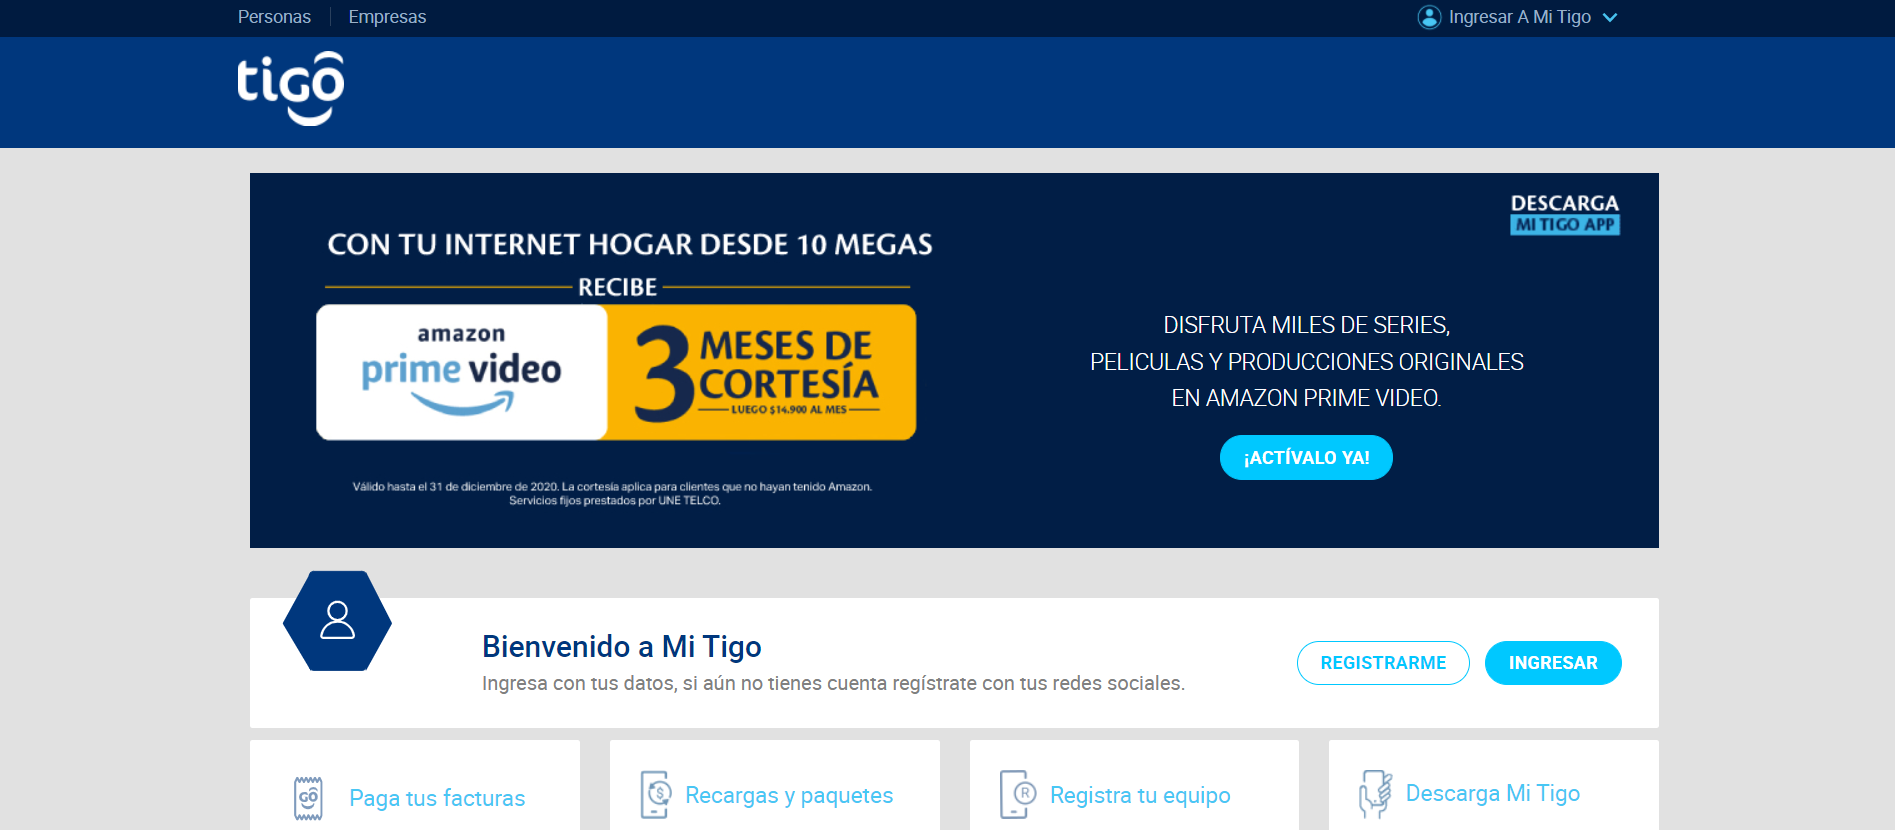
Task: Click the INGRESAR button
Action: [1553, 663]
